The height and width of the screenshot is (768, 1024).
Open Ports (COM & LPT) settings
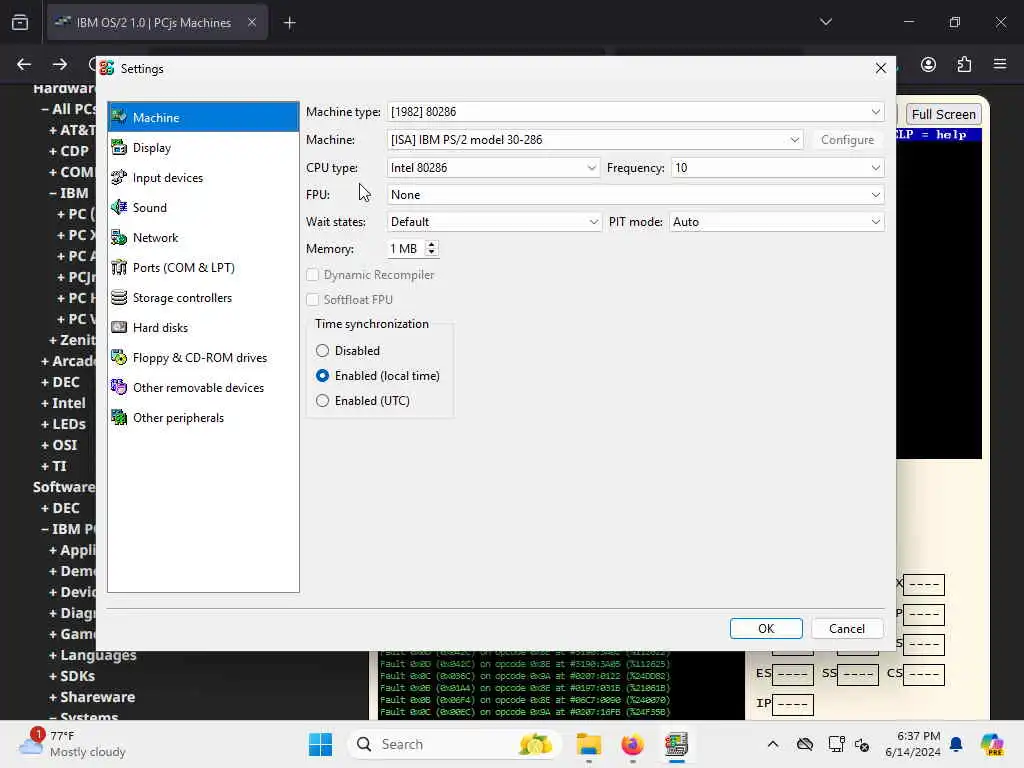point(203,268)
